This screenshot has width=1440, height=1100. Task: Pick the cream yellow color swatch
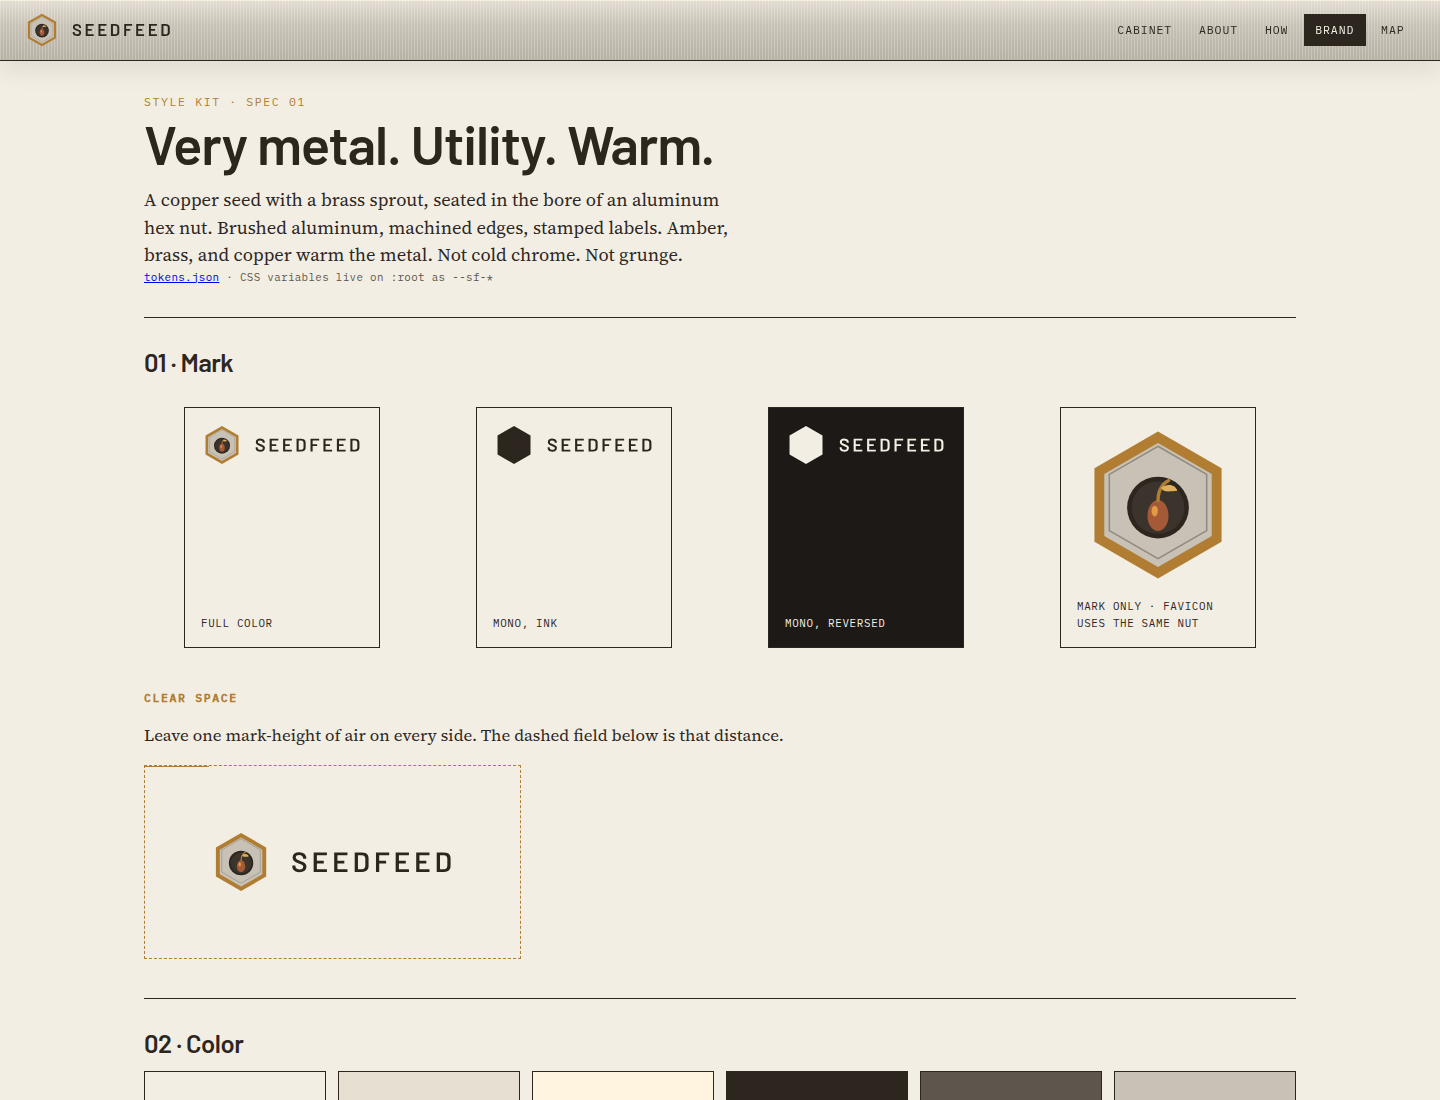[623, 1086]
